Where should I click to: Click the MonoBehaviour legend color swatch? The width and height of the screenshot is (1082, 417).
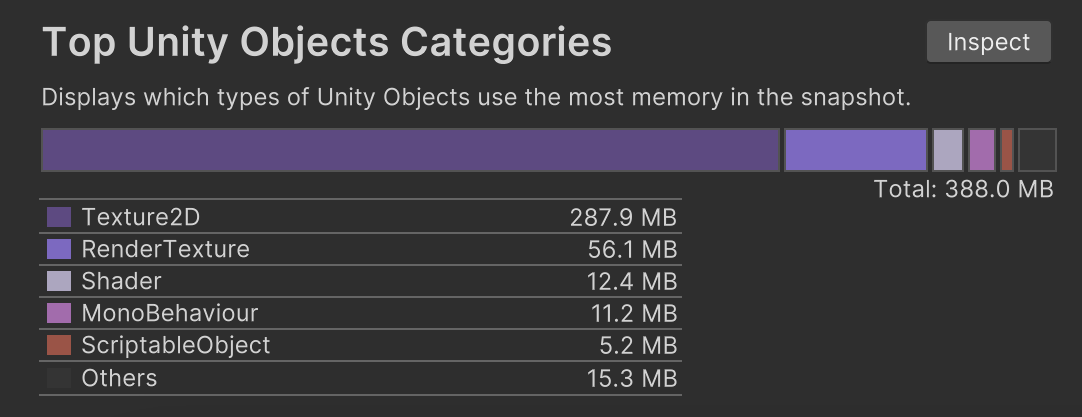[59, 313]
